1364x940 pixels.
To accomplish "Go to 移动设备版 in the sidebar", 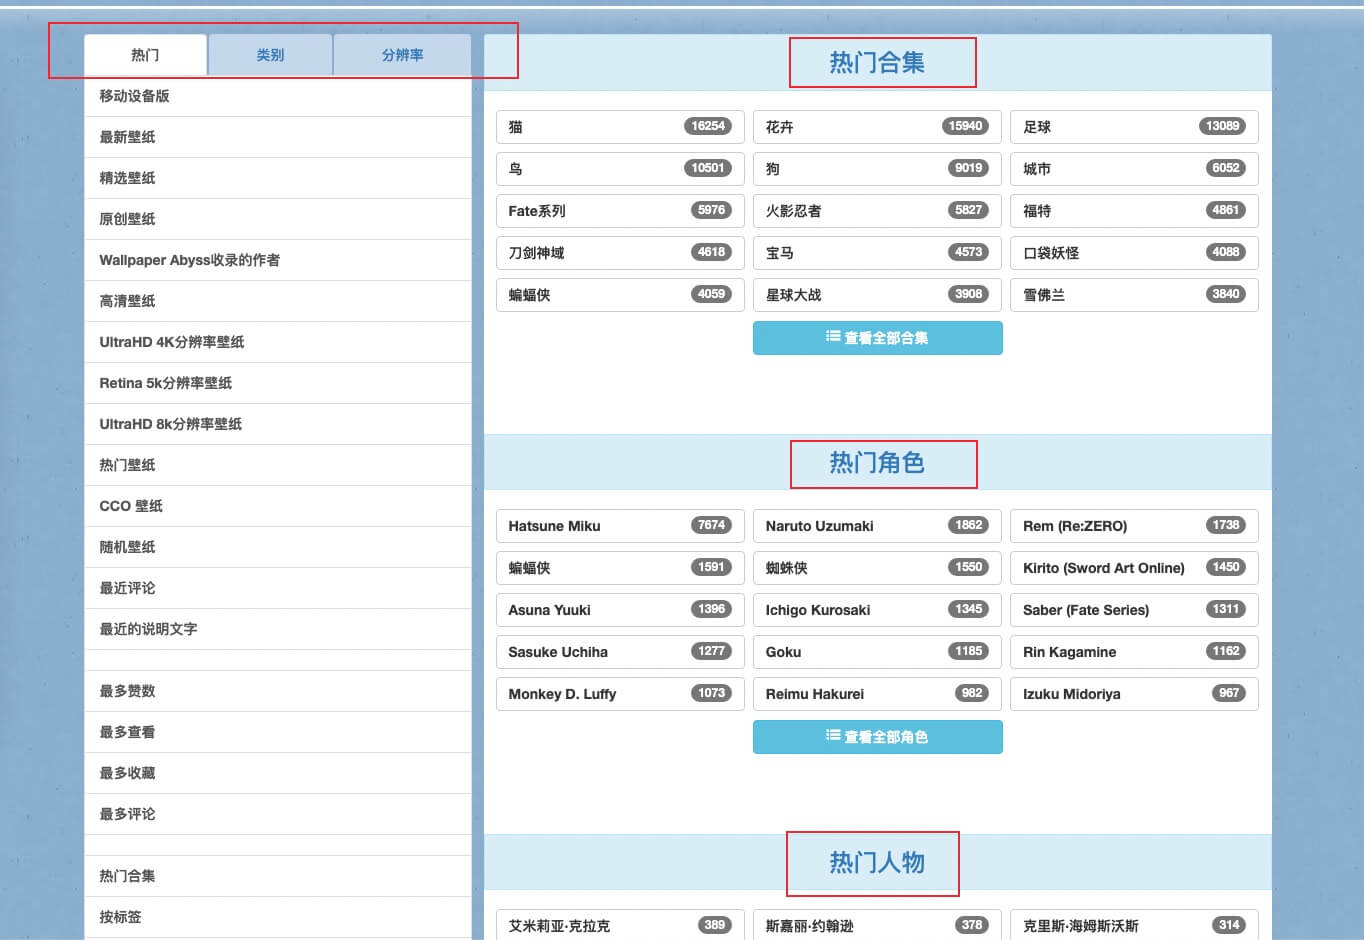I will coord(278,96).
